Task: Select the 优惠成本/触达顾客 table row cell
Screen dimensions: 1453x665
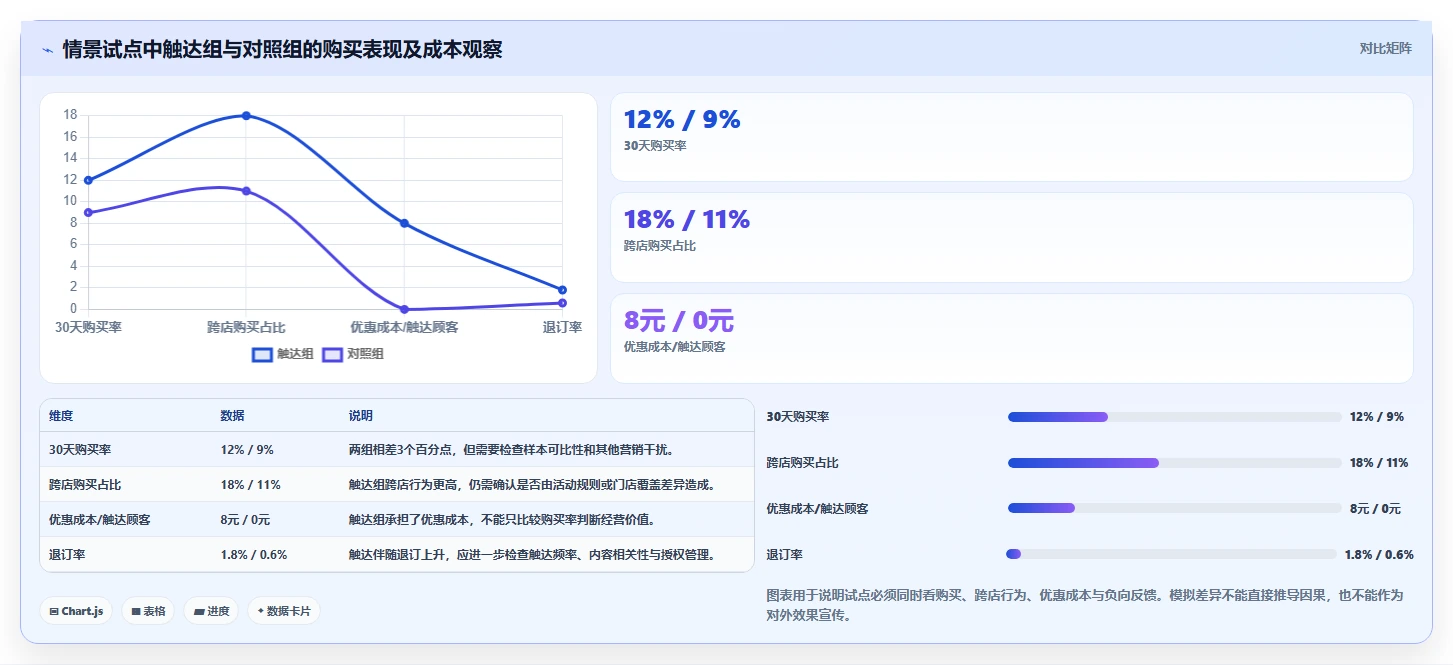Action: point(100,520)
